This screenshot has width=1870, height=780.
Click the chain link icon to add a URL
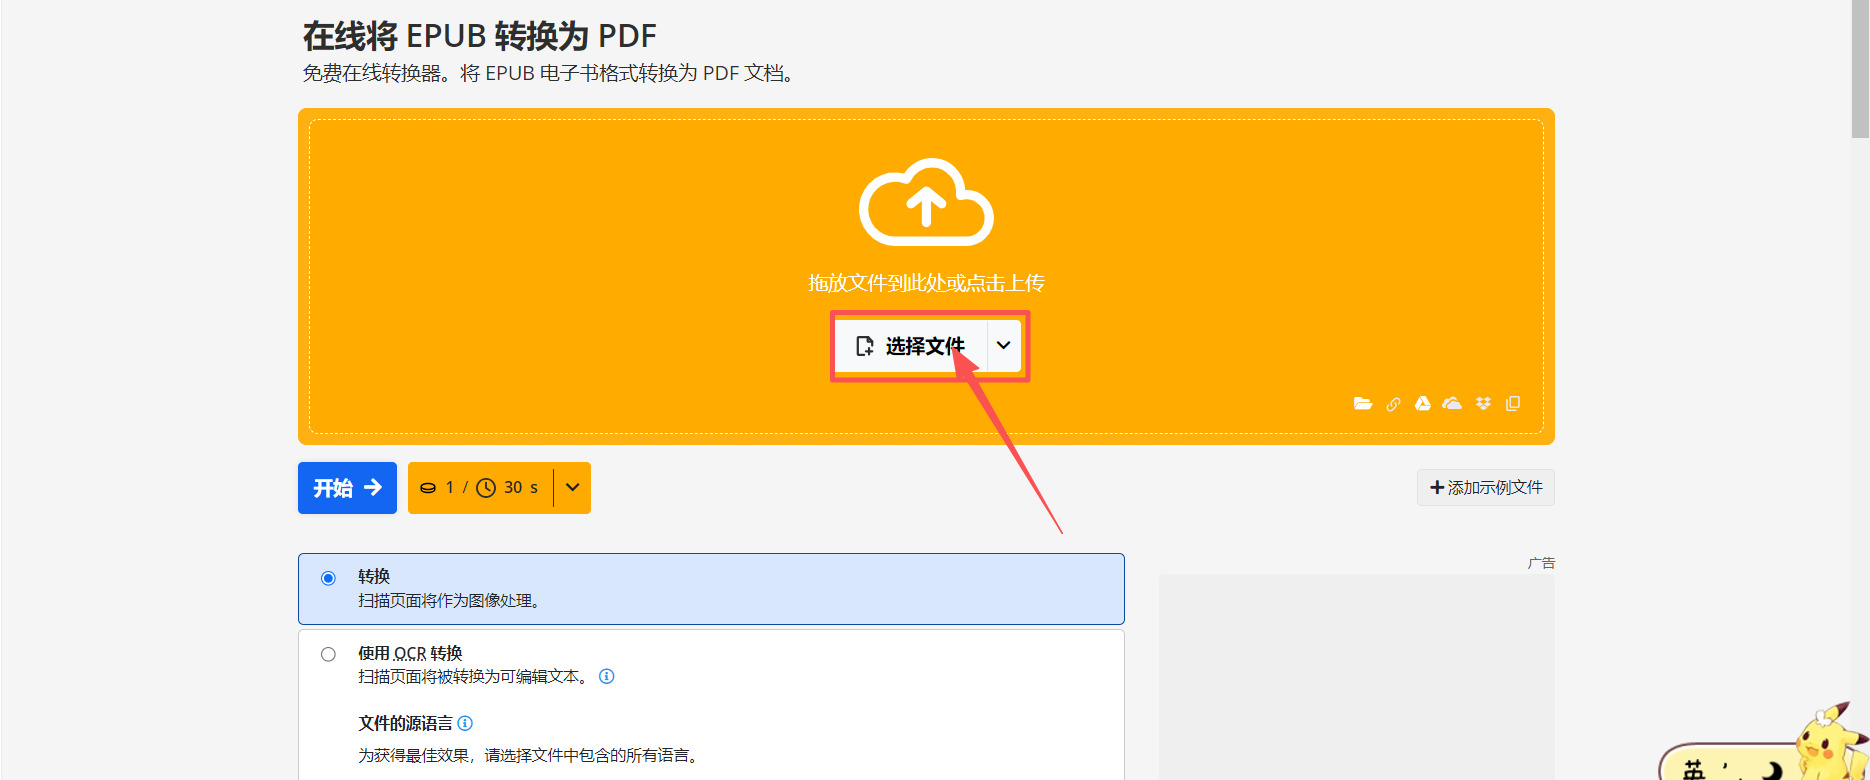coord(1393,404)
